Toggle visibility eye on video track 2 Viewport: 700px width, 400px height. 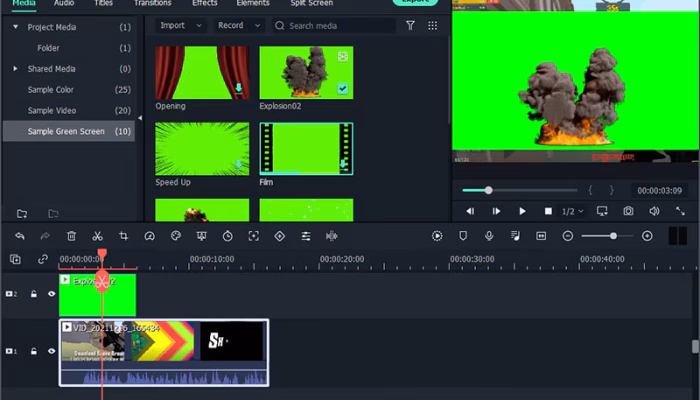51,294
